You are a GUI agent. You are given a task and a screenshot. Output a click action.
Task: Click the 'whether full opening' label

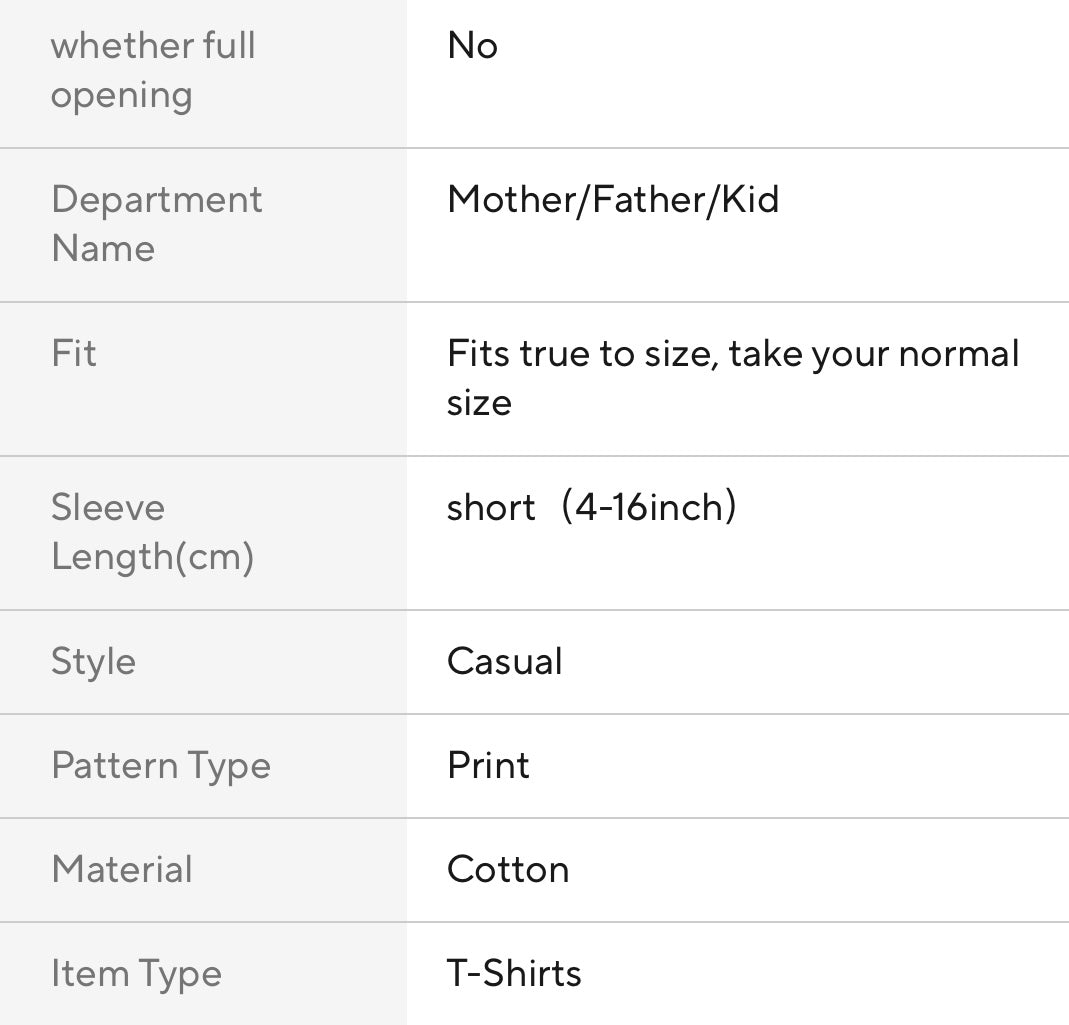[x=153, y=70]
